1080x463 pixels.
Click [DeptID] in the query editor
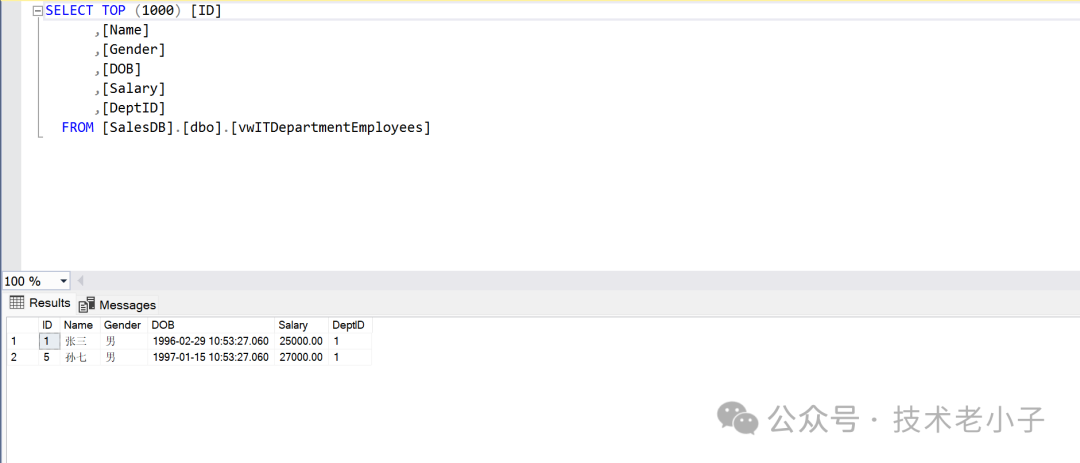click(134, 108)
